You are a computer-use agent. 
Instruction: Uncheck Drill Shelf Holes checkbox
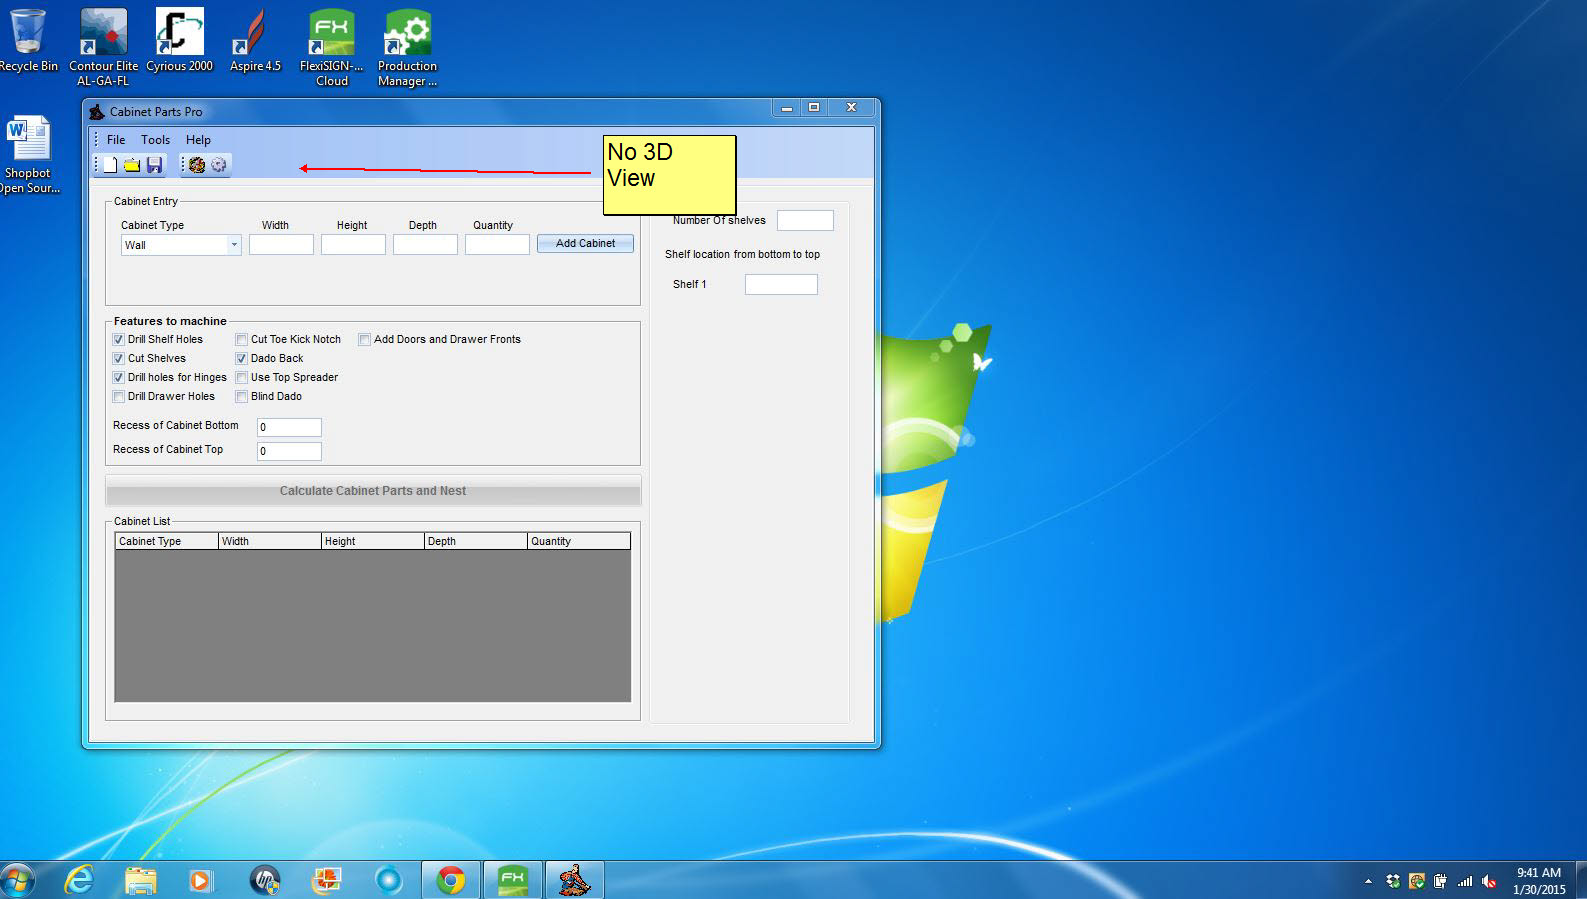coord(119,340)
